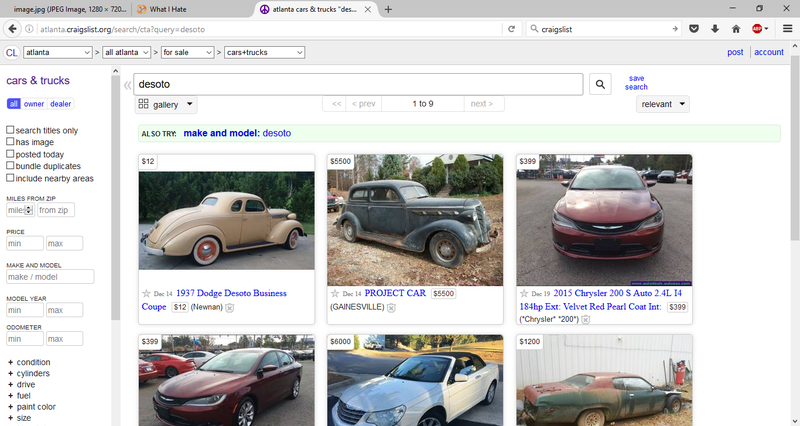Filter listings by dealer

click(60, 104)
